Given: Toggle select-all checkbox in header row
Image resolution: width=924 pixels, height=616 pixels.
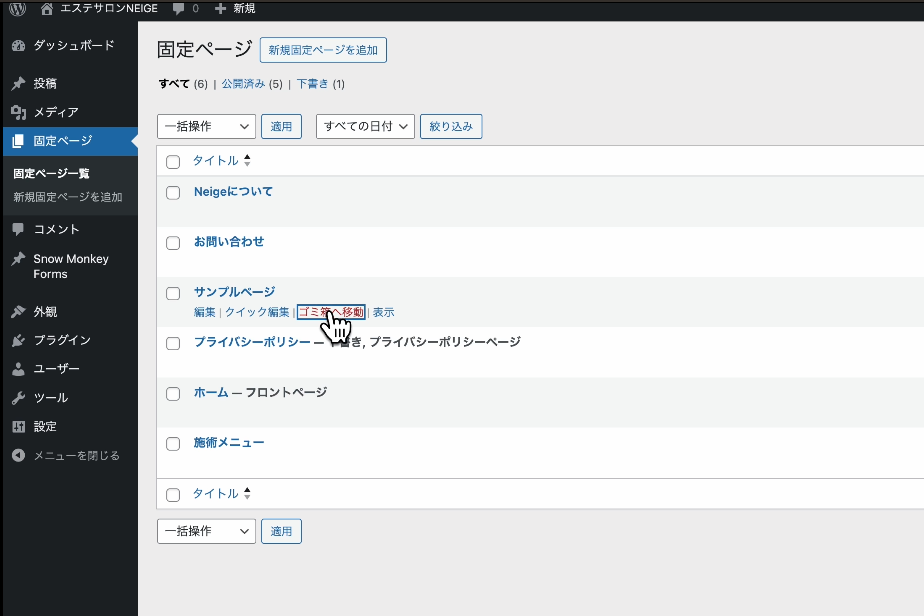Looking at the screenshot, I should tap(173, 162).
